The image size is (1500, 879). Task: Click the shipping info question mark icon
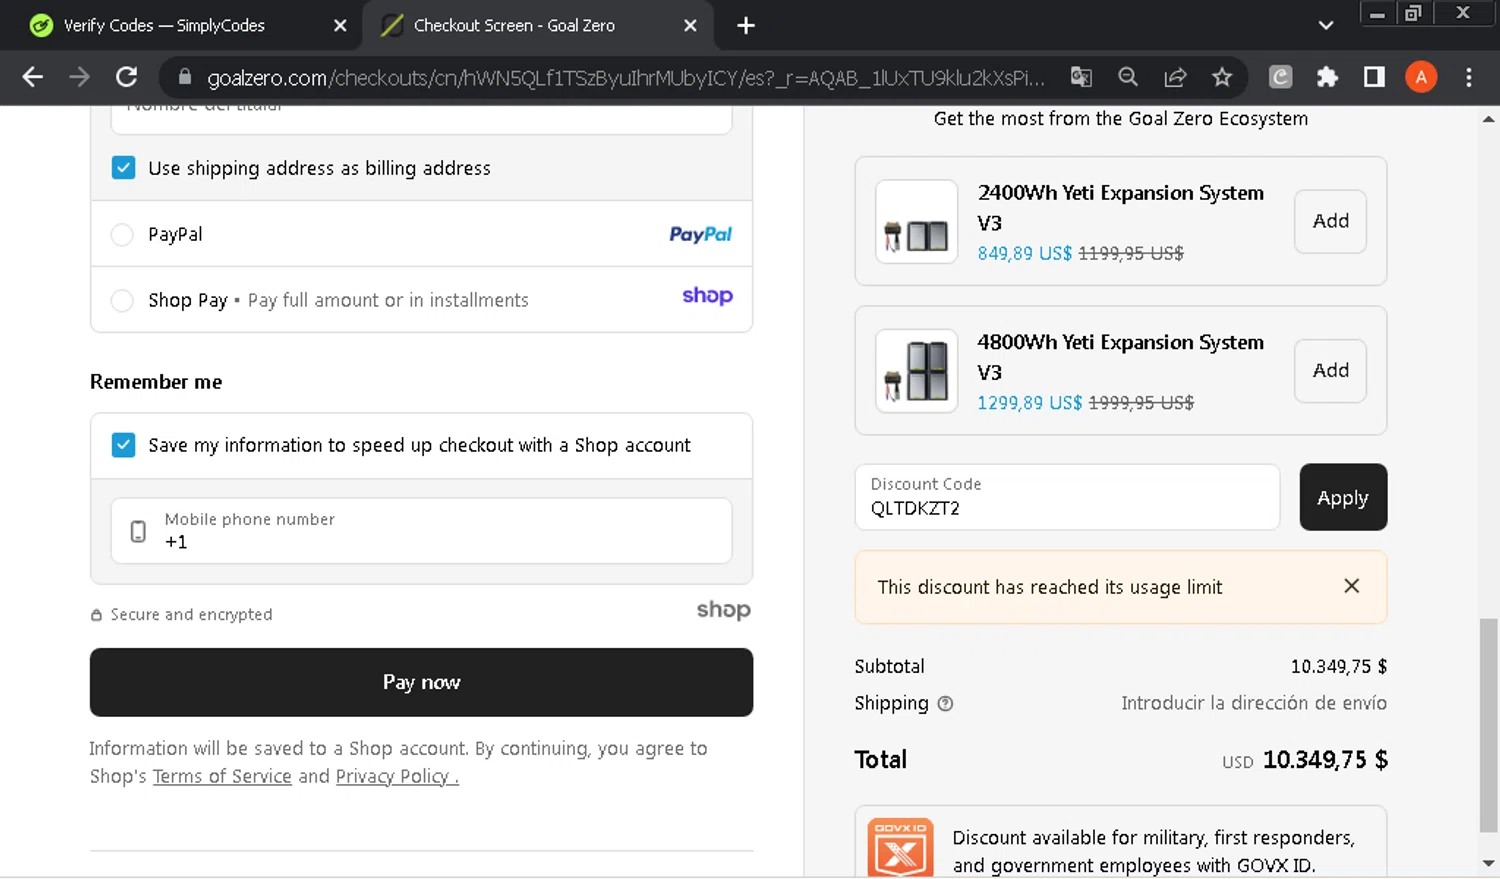click(x=945, y=704)
